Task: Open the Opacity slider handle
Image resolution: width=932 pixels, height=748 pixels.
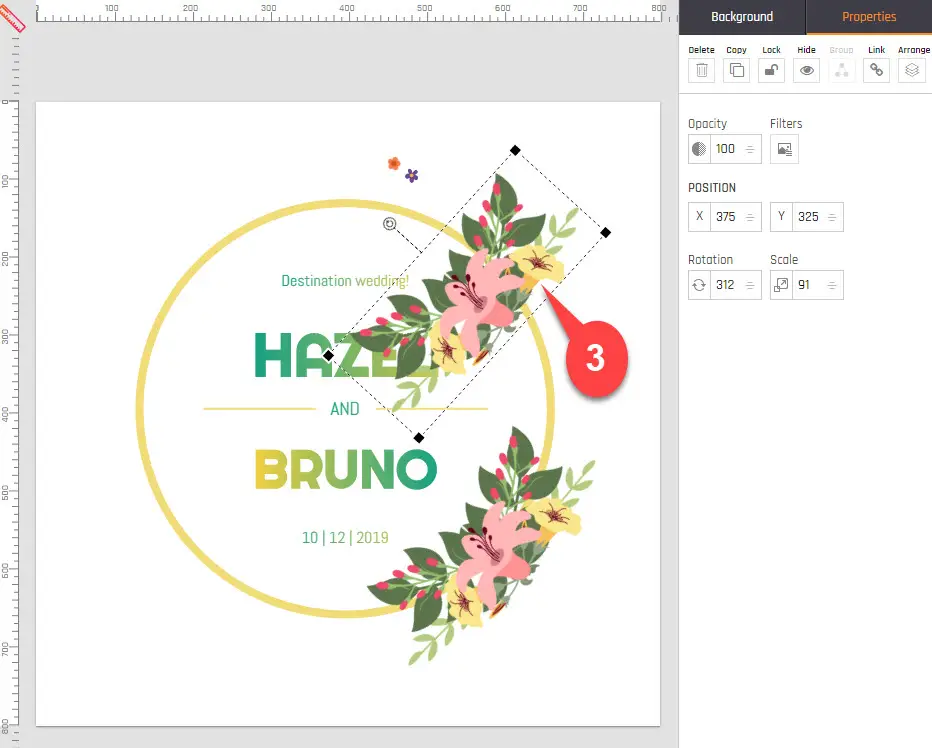Action: coord(750,149)
